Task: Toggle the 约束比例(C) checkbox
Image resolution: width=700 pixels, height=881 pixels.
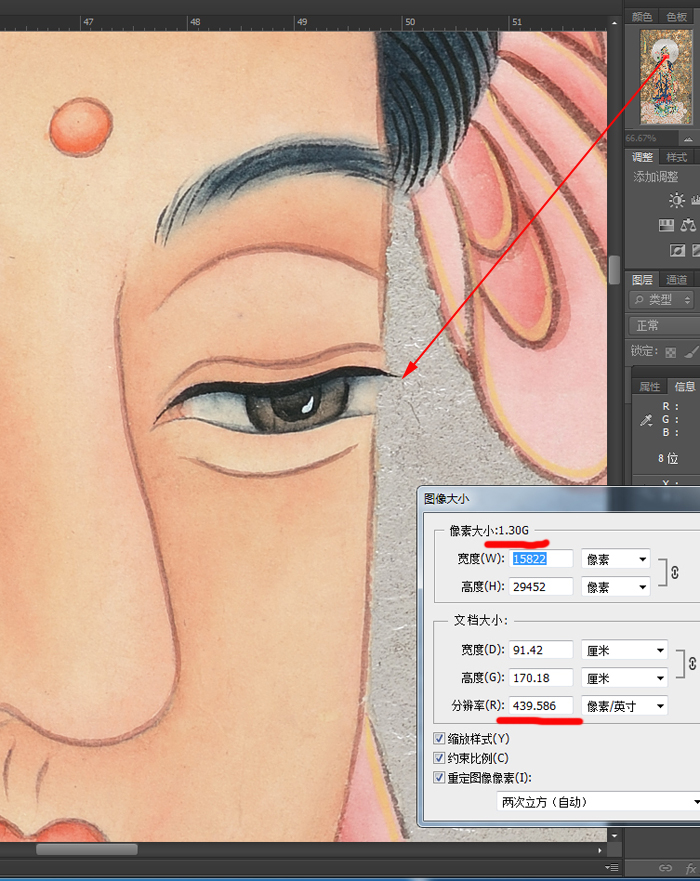Action: 439,758
